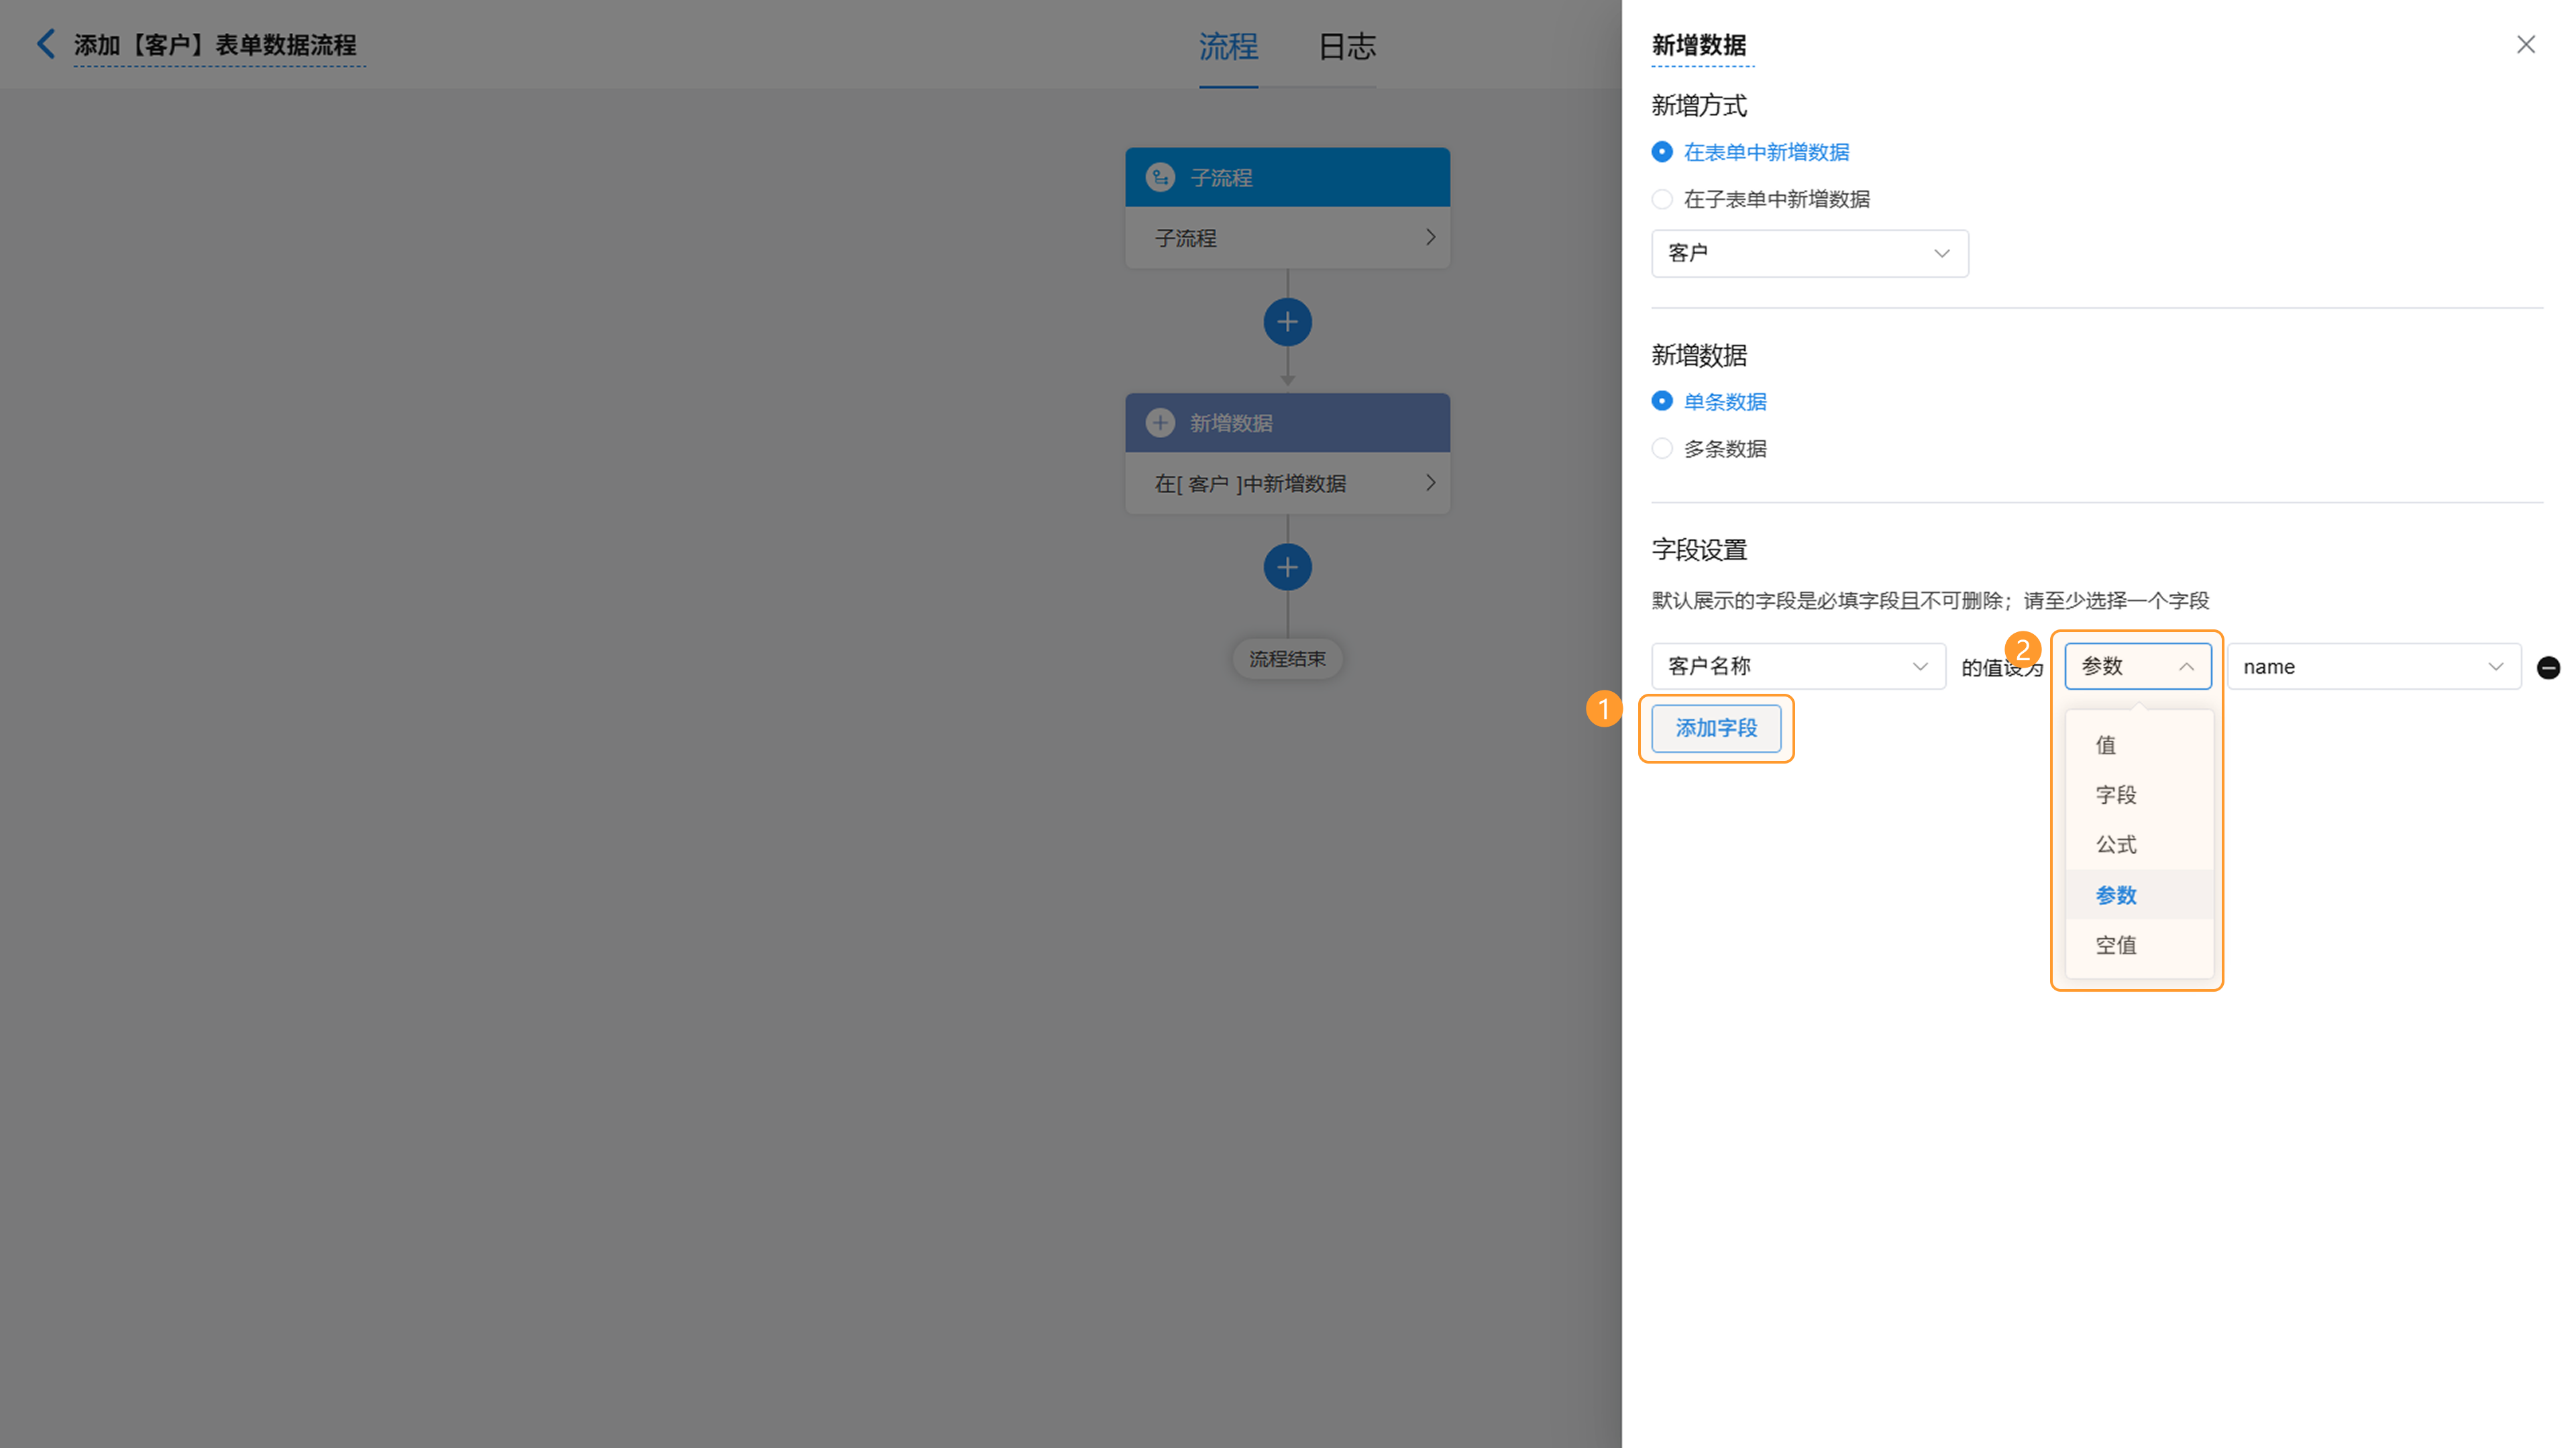Viewport: 2576px width, 1448px height.
Task: Click the 新增数据 panel title
Action: [x=1699, y=45]
